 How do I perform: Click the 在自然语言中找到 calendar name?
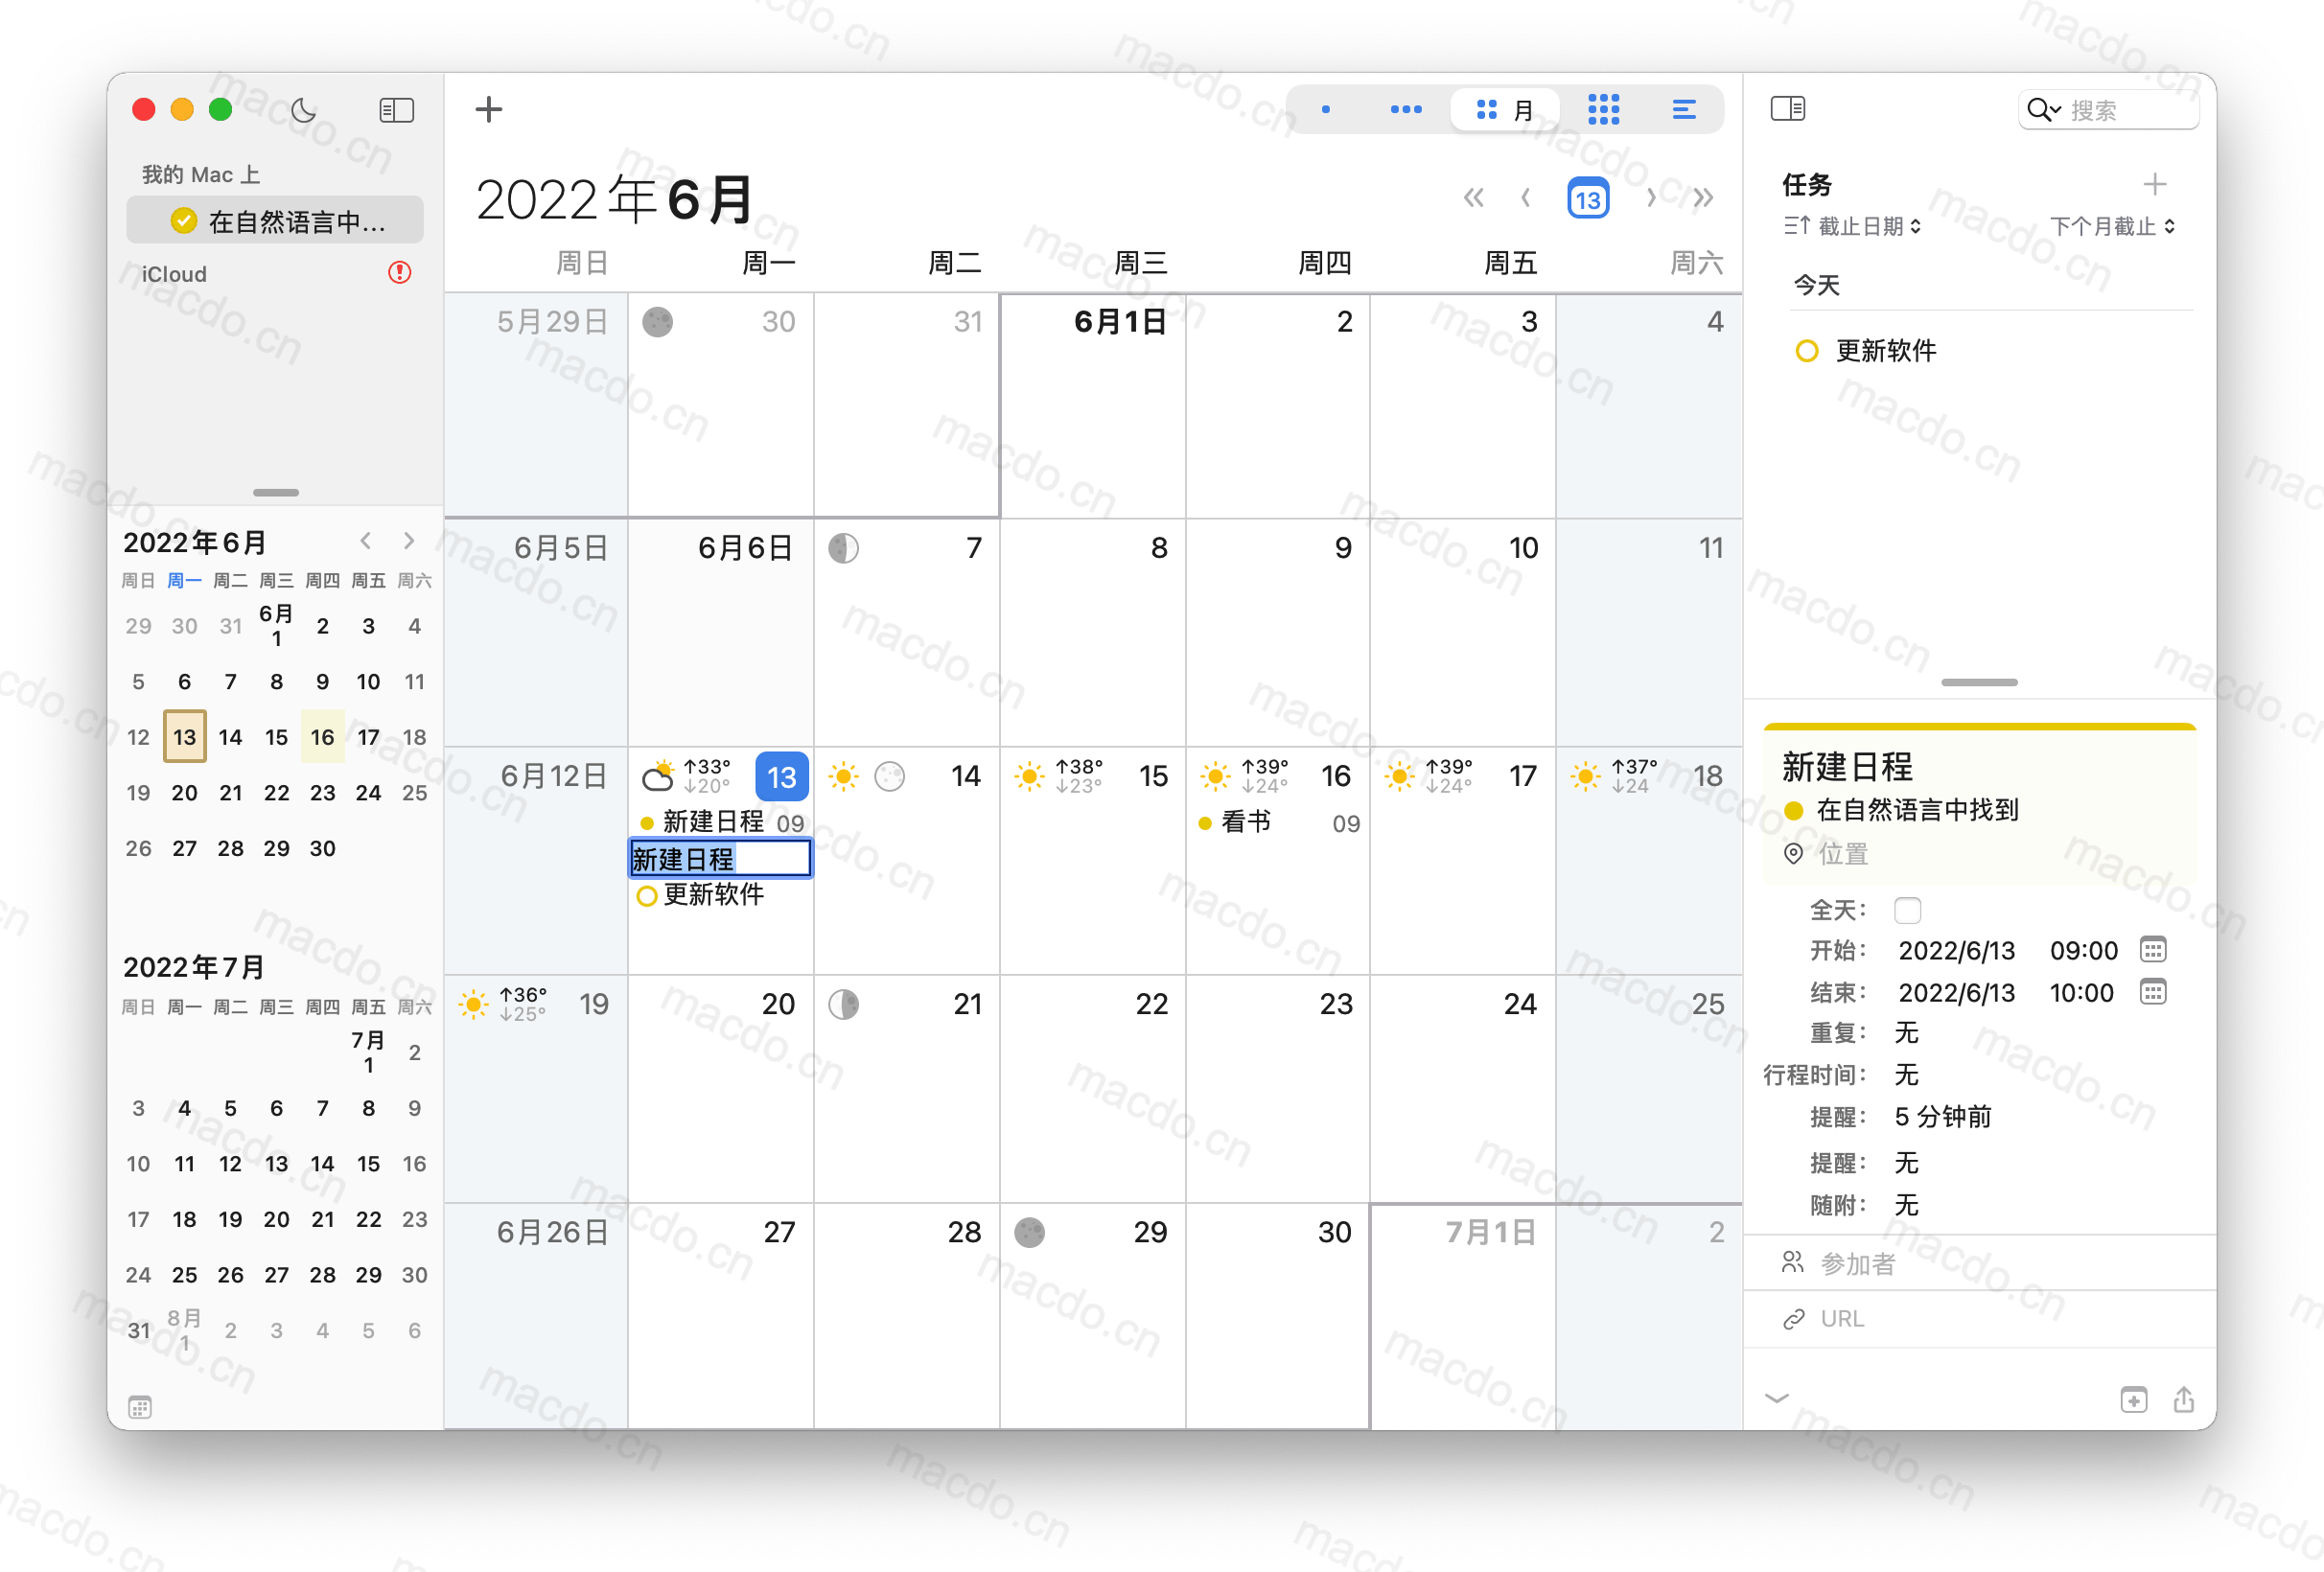1917,810
